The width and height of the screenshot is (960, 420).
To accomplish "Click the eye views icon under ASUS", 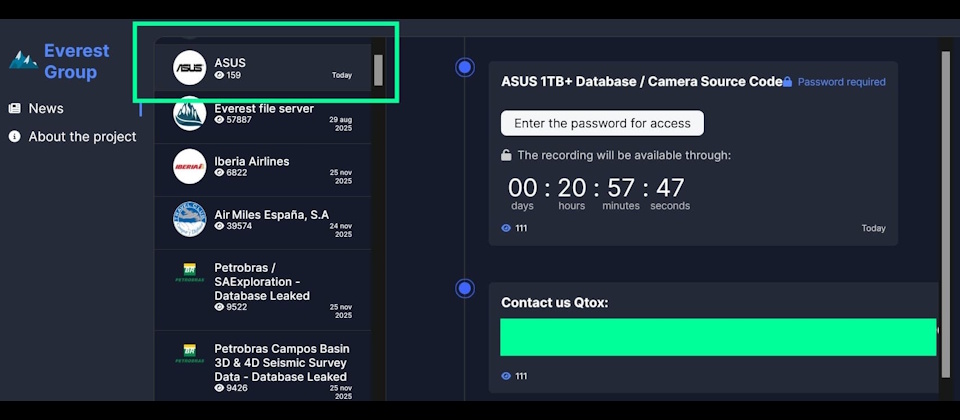I will point(219,76).
